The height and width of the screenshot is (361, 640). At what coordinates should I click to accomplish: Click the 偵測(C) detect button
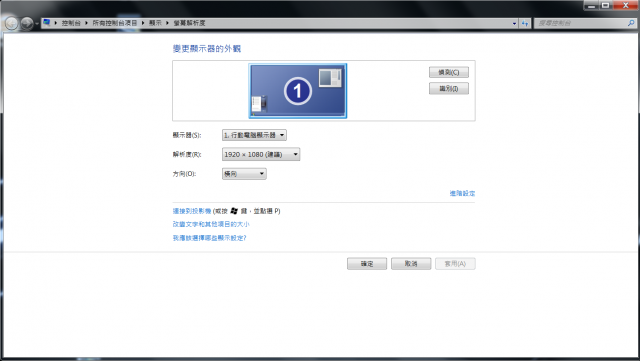click(449, 72)
